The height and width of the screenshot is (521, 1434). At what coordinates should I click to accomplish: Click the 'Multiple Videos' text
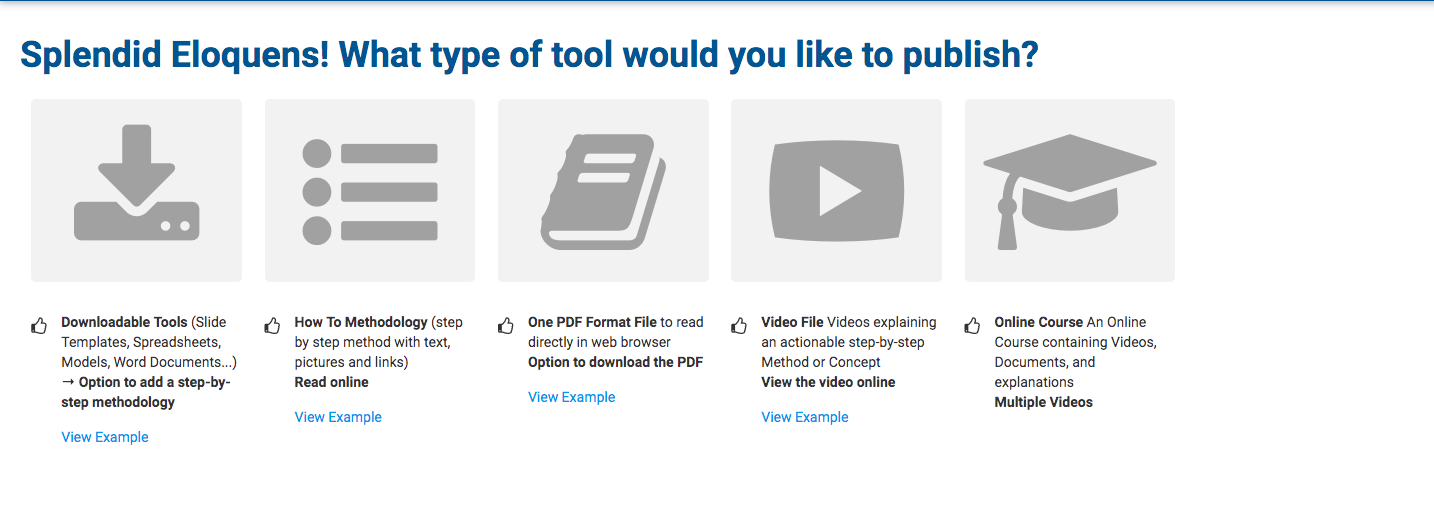coord(1043,402)
